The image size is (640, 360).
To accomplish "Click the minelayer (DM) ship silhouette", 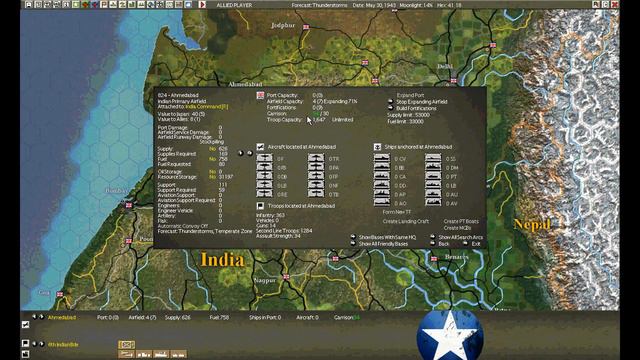I will click(x=433, y=167).
